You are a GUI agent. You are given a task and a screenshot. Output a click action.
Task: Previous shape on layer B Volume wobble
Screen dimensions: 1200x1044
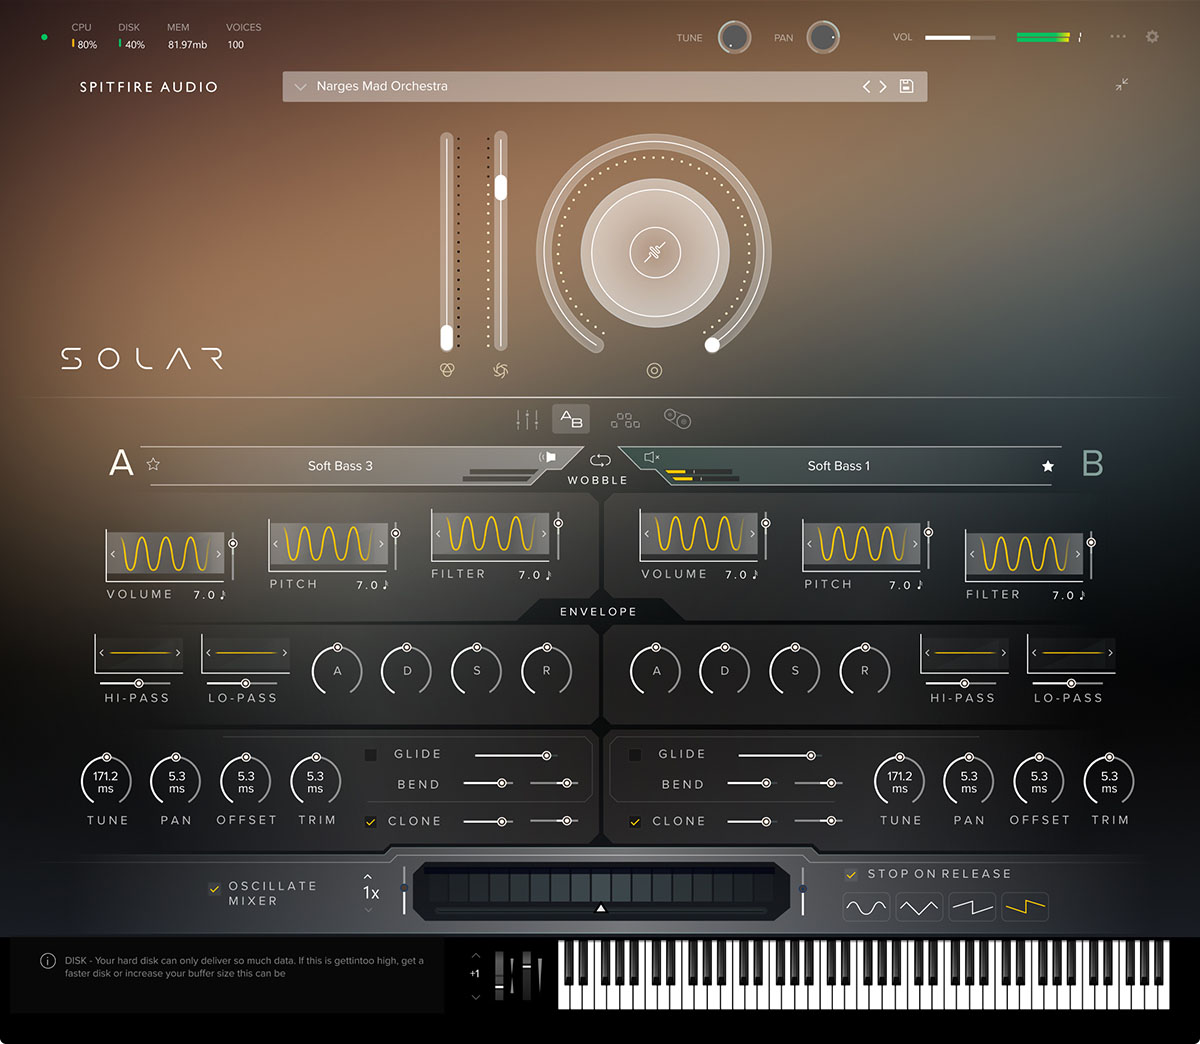coord(647,534)
